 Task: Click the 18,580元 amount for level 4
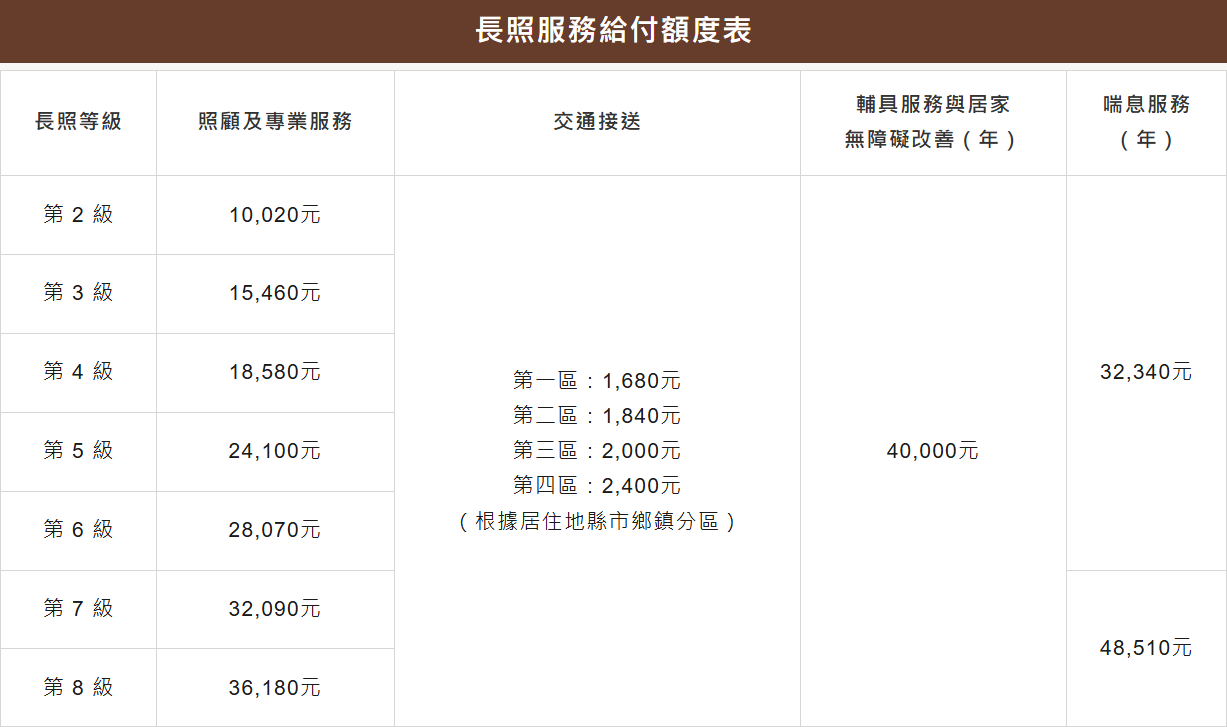[x=275, y=372]
